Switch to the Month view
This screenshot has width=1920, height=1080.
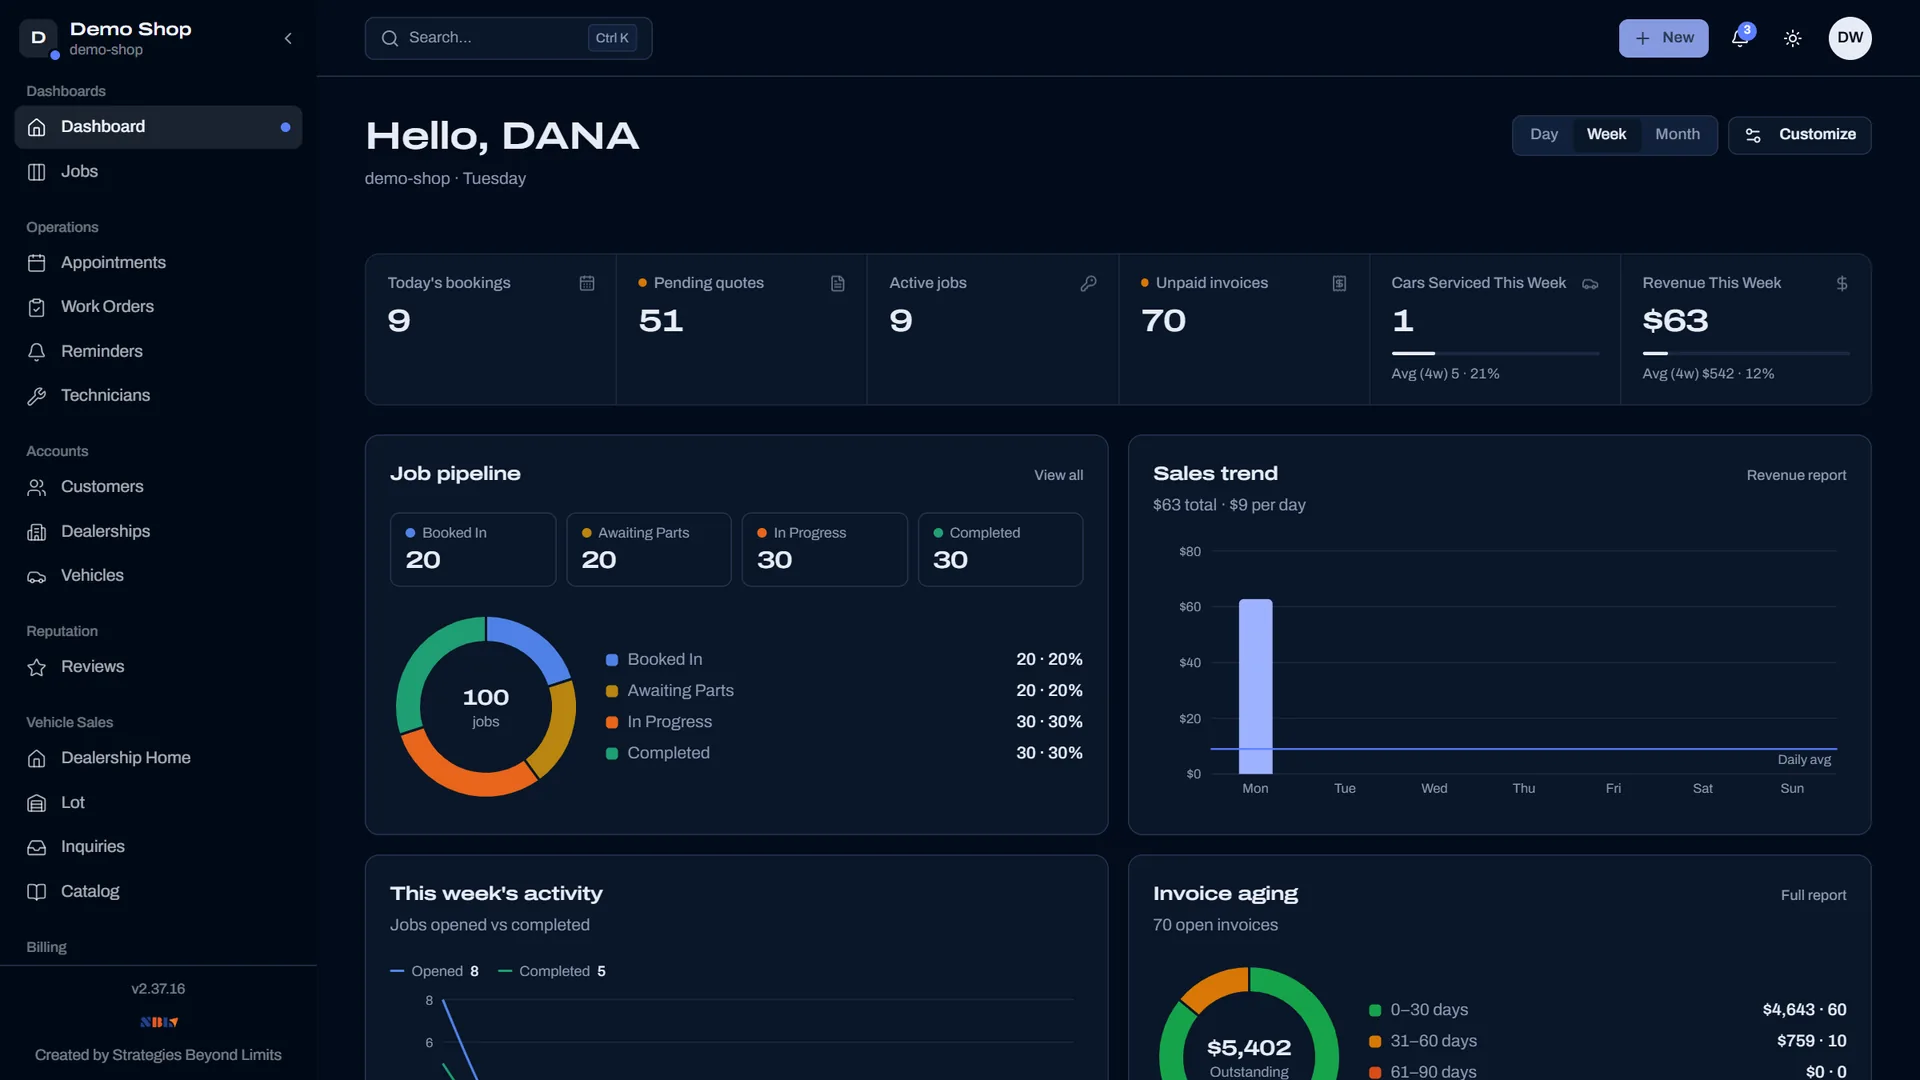tap(1677, 134)
